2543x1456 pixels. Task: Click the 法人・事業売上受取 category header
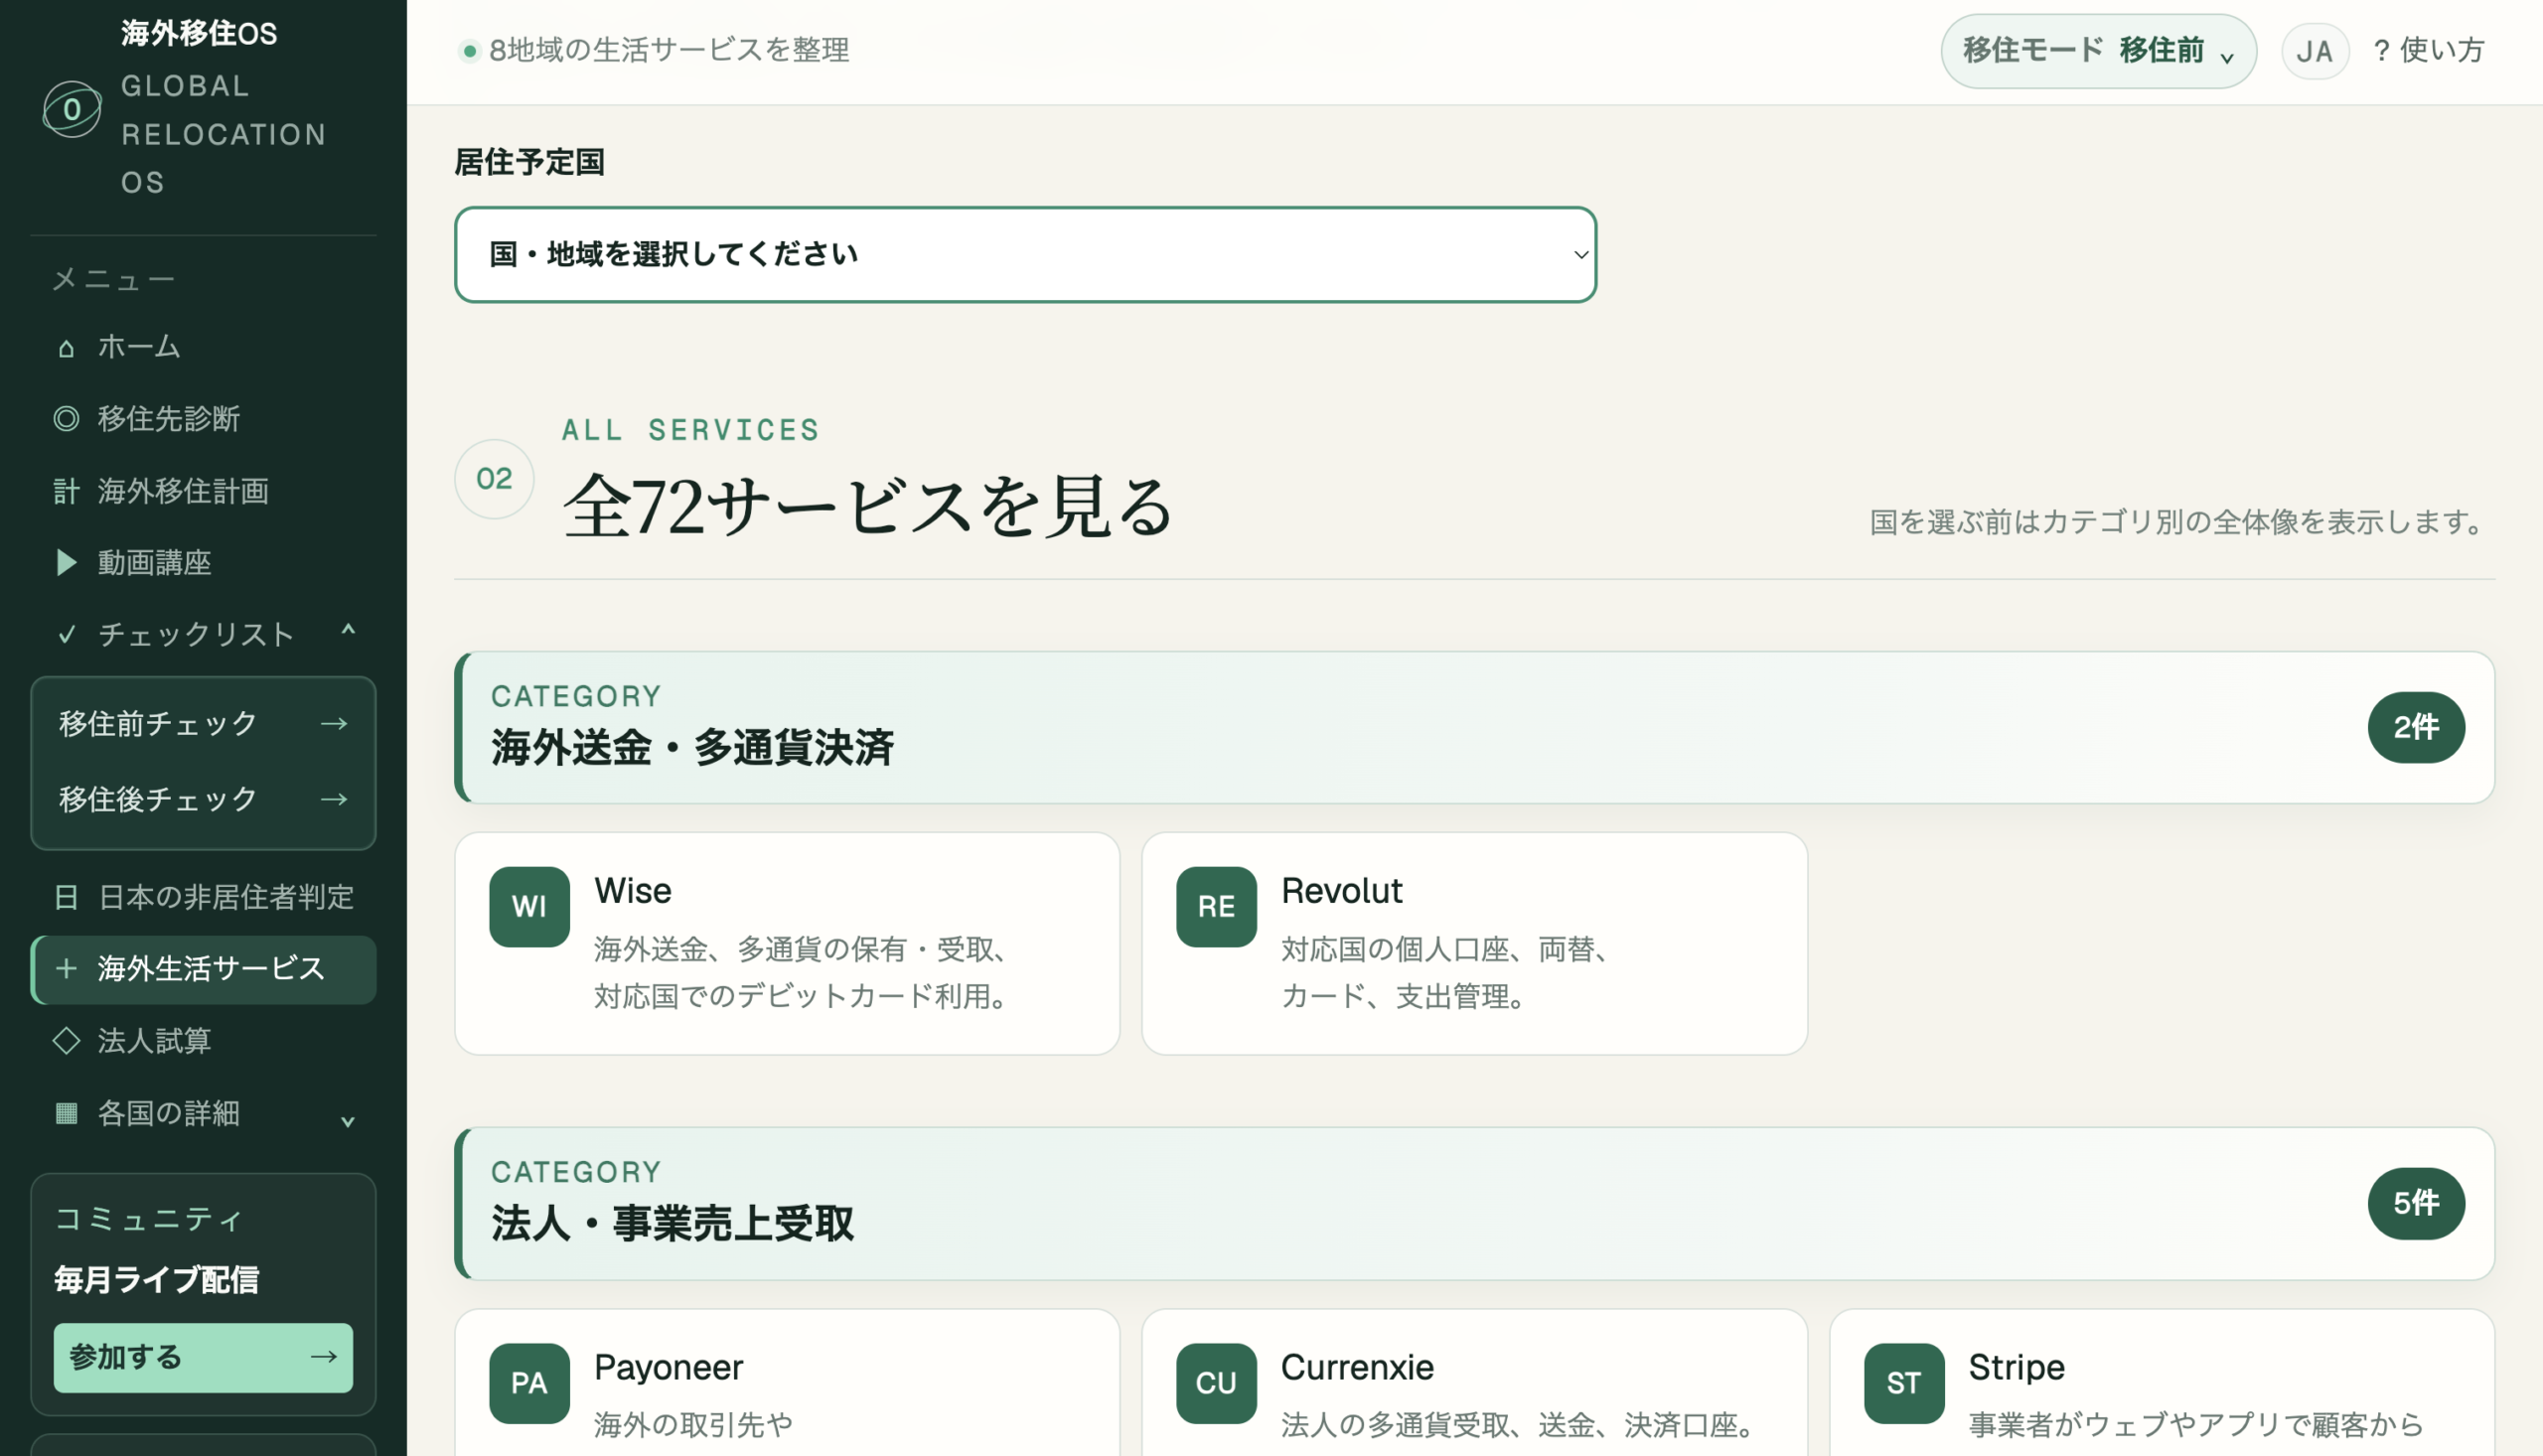tap(1474, 1203)
